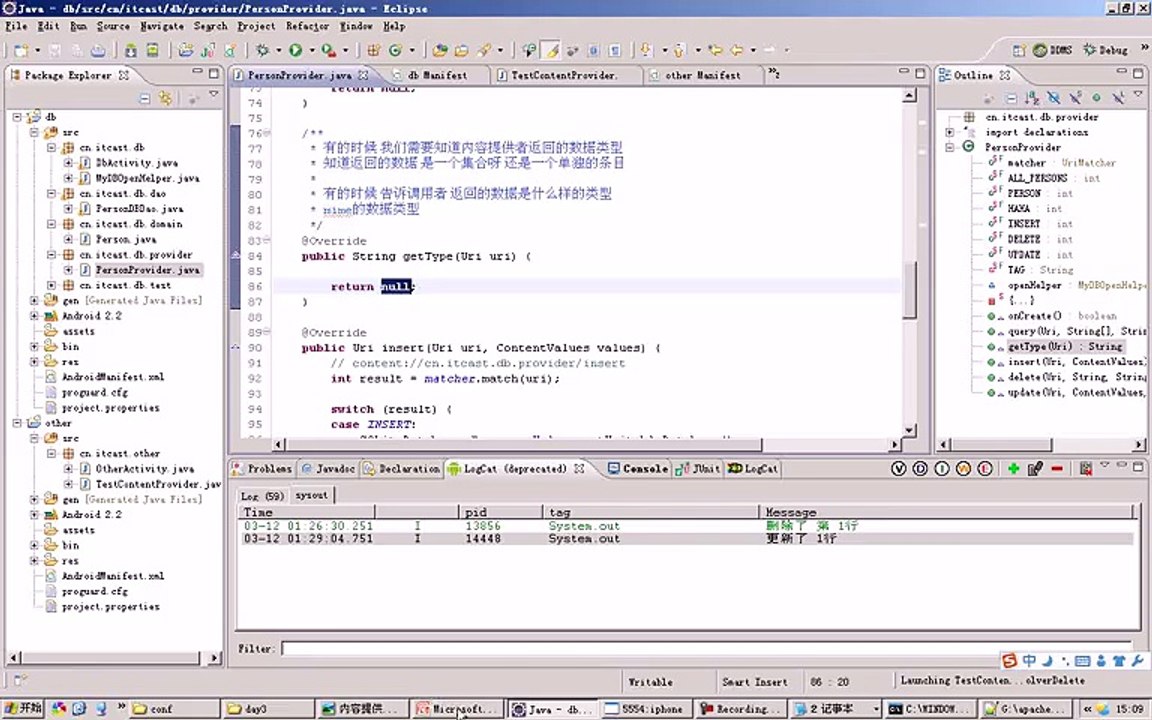The height and width of the screenshot is (720, 1152).
Task: Open the Run button dropdown arrow
Action: 312,50
